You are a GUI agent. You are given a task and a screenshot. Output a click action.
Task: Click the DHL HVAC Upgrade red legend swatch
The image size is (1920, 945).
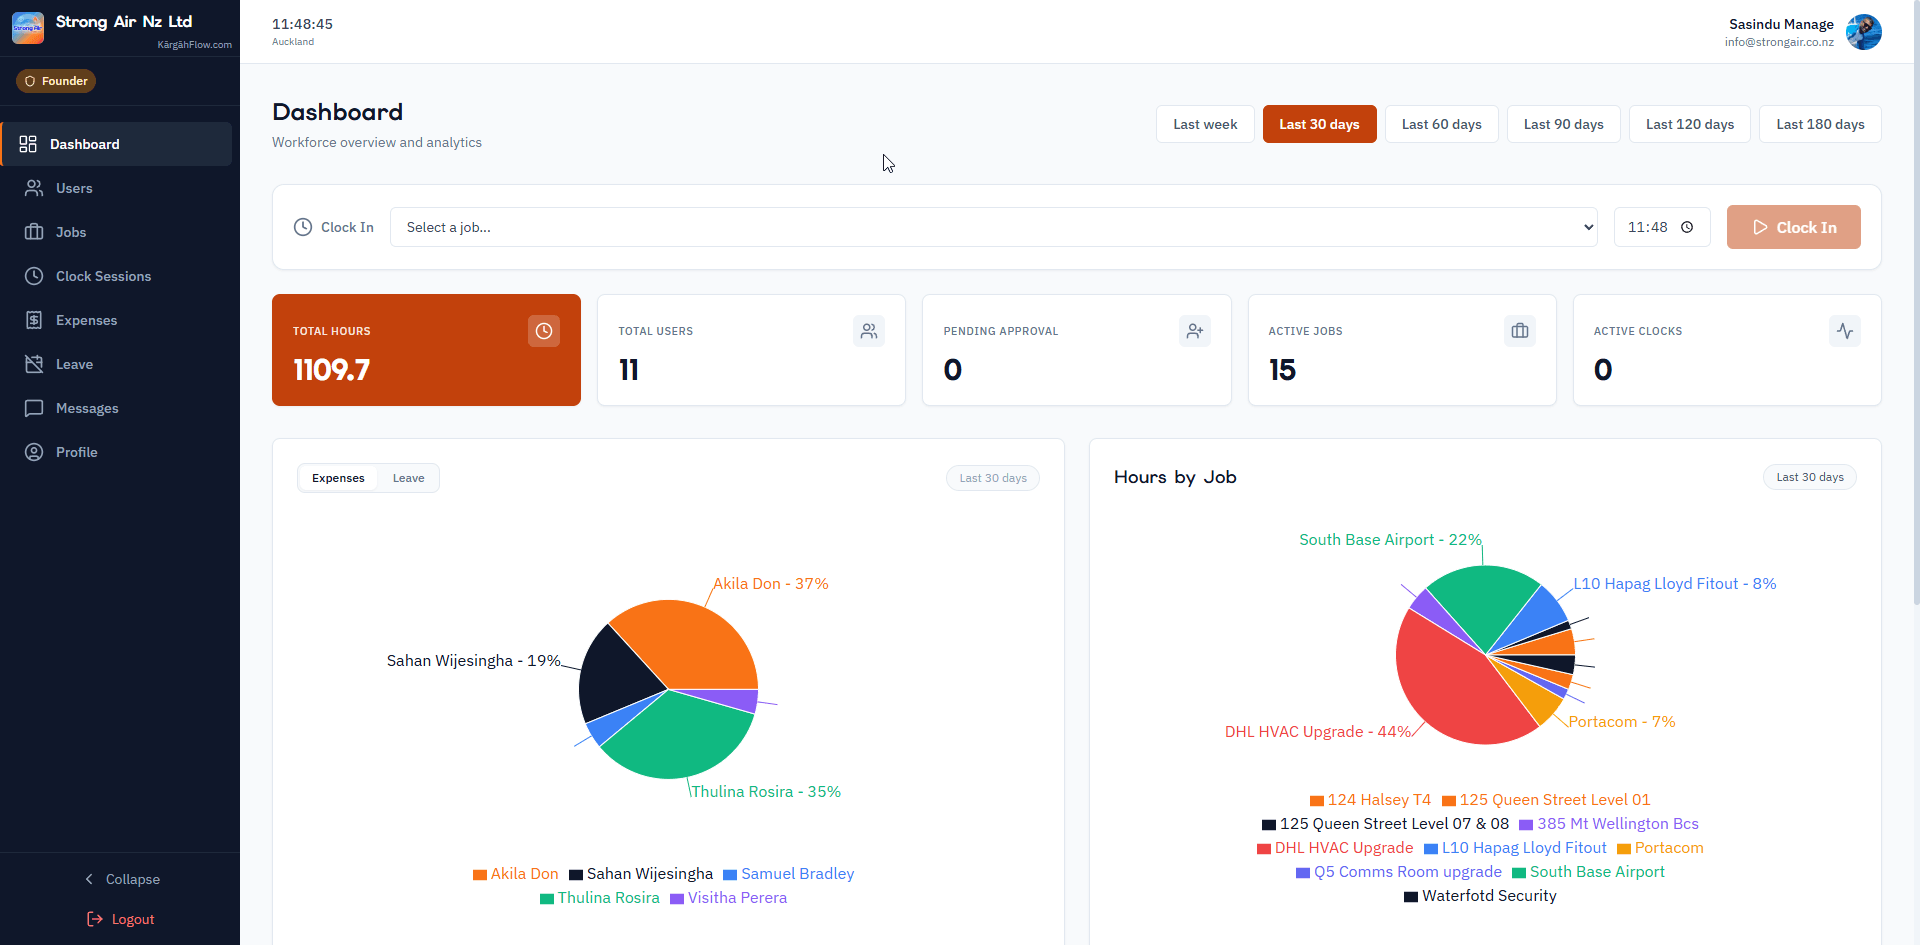click(1264, 849)
